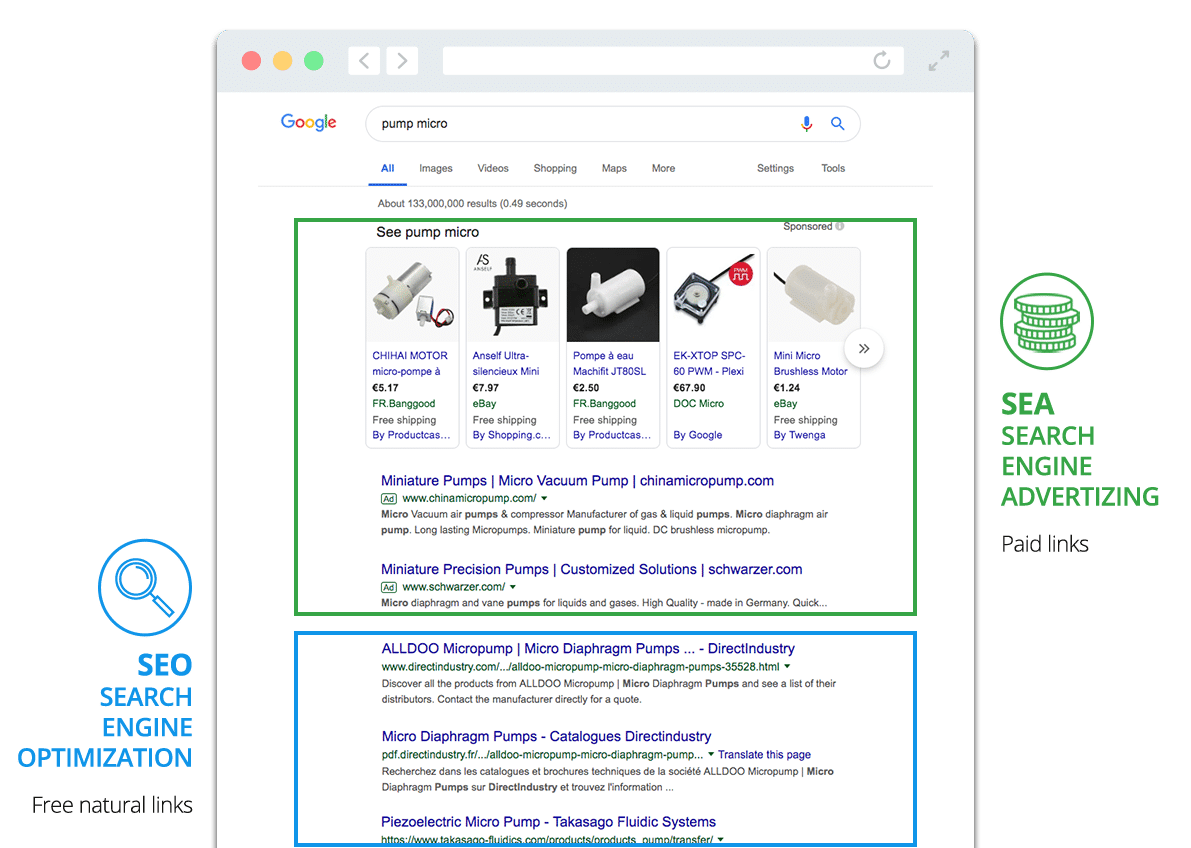Image resolution: width=1191 pixels, height=848 pixels.
Task: Click Translate this page link
Action: click(x=764, y=755)
